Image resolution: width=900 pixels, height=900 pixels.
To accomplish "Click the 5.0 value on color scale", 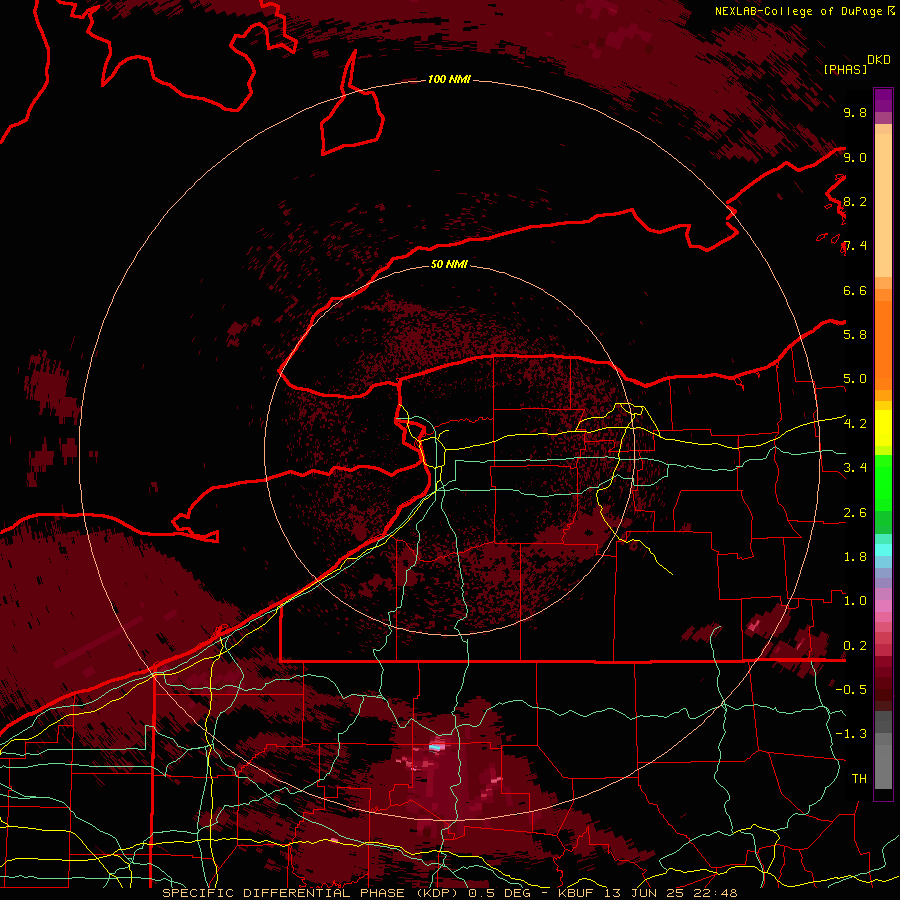I will [854, 379].
